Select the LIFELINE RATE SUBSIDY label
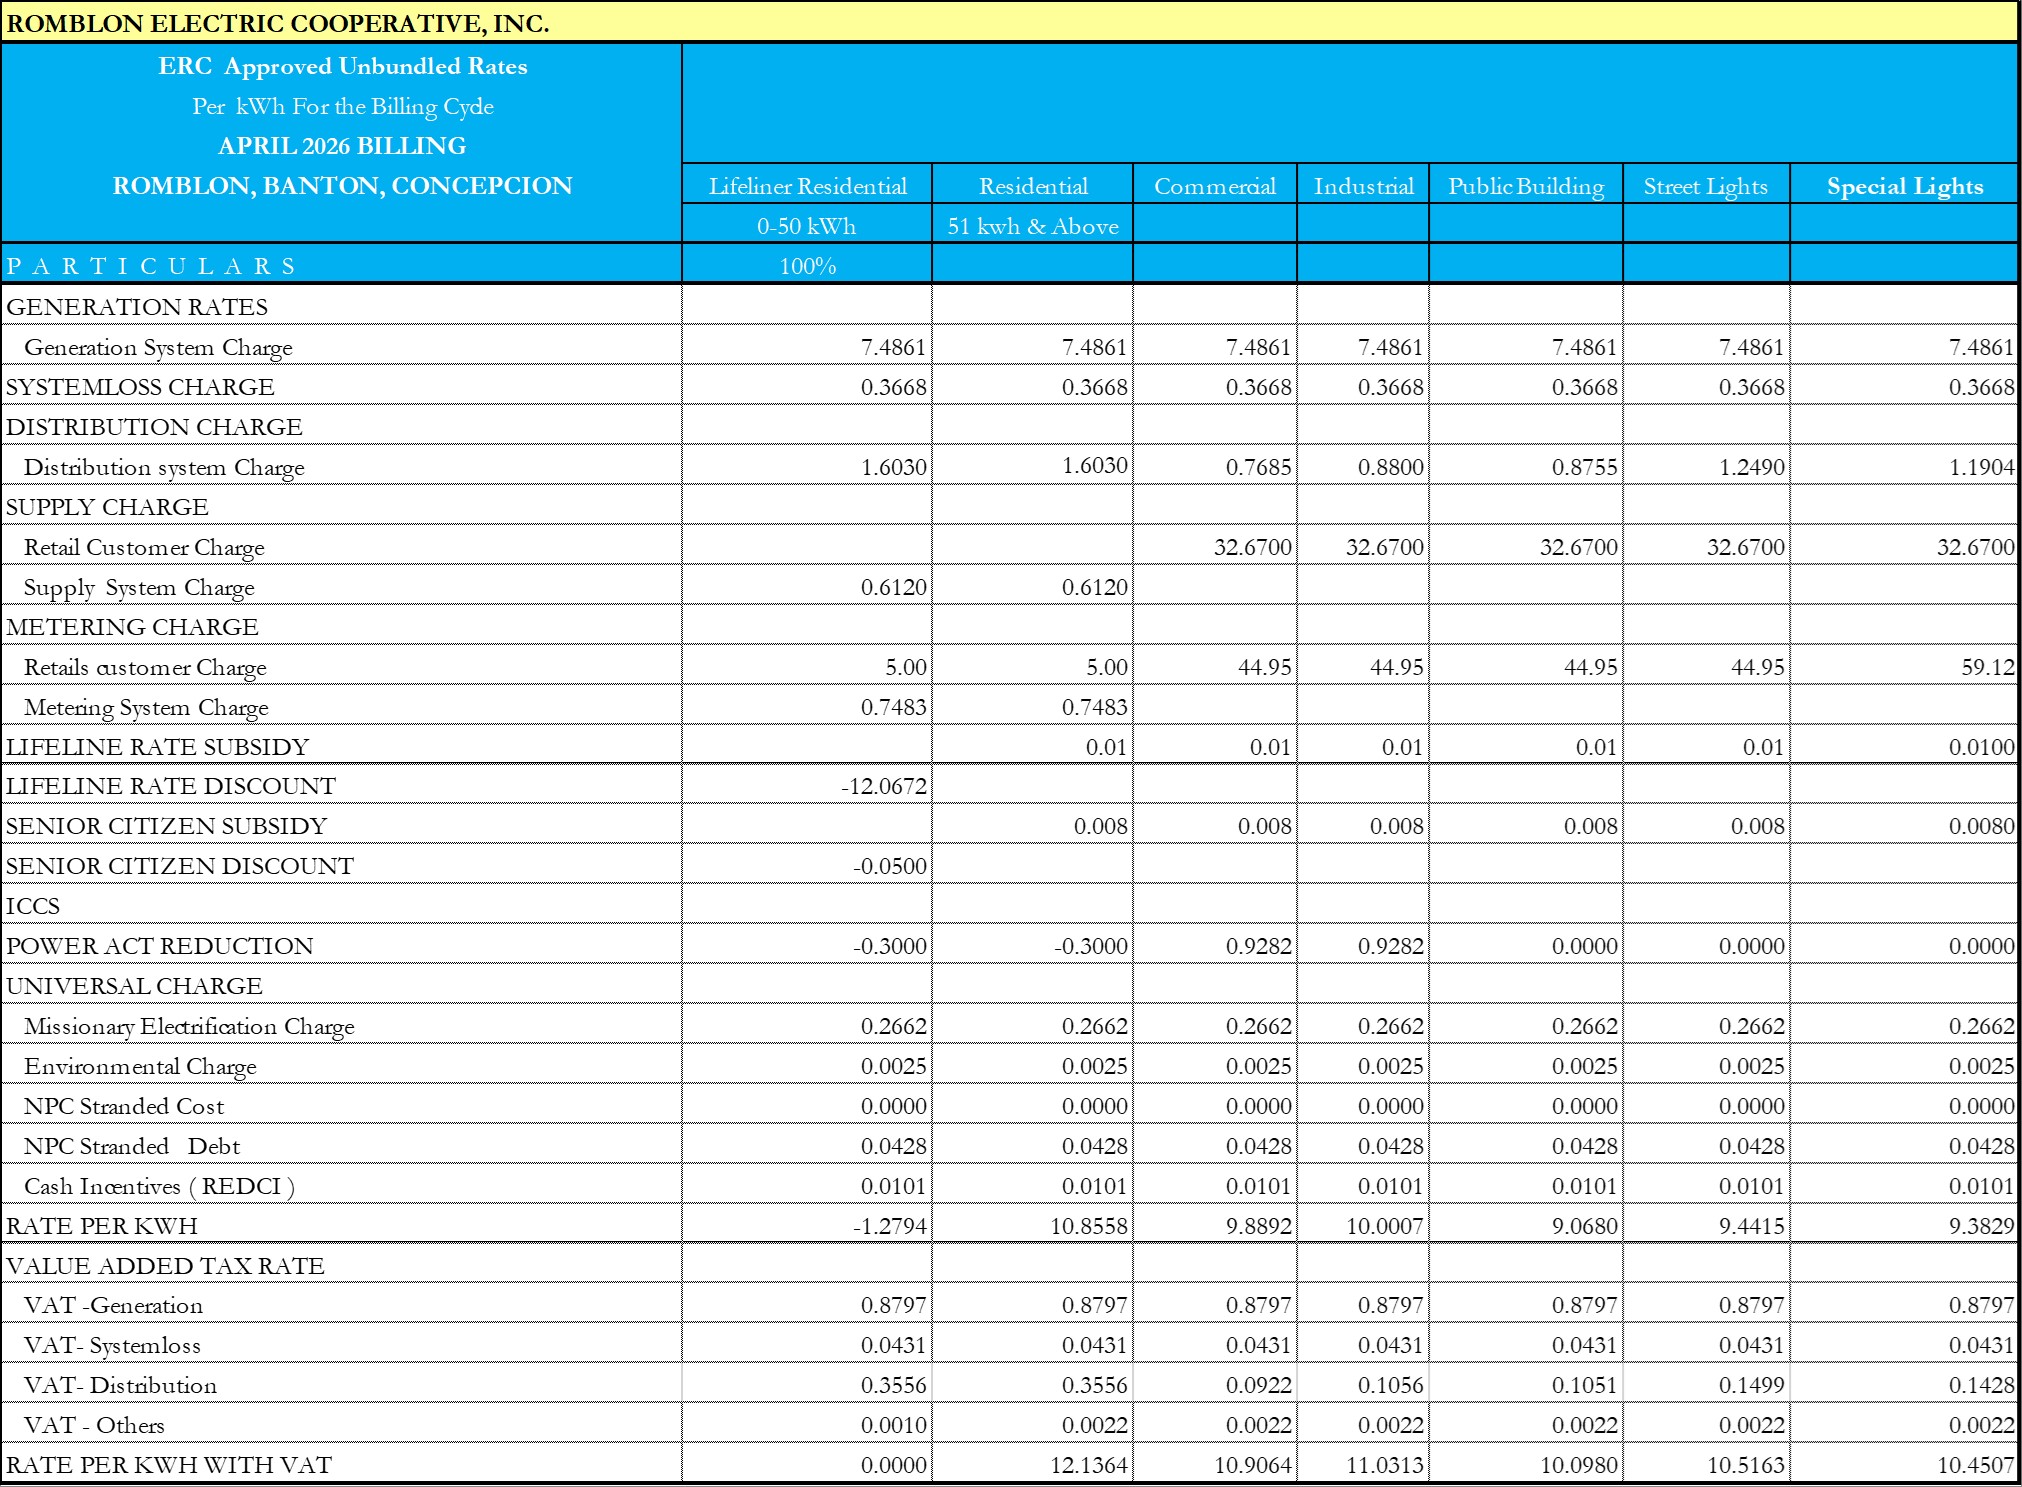The image size is (2022, 1487). (x=157, y=747)
